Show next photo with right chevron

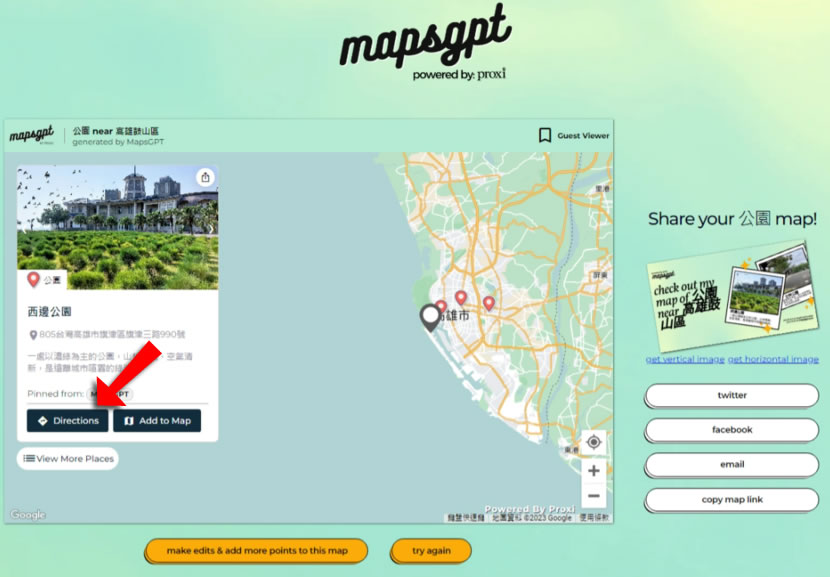(x=211, y=229)
